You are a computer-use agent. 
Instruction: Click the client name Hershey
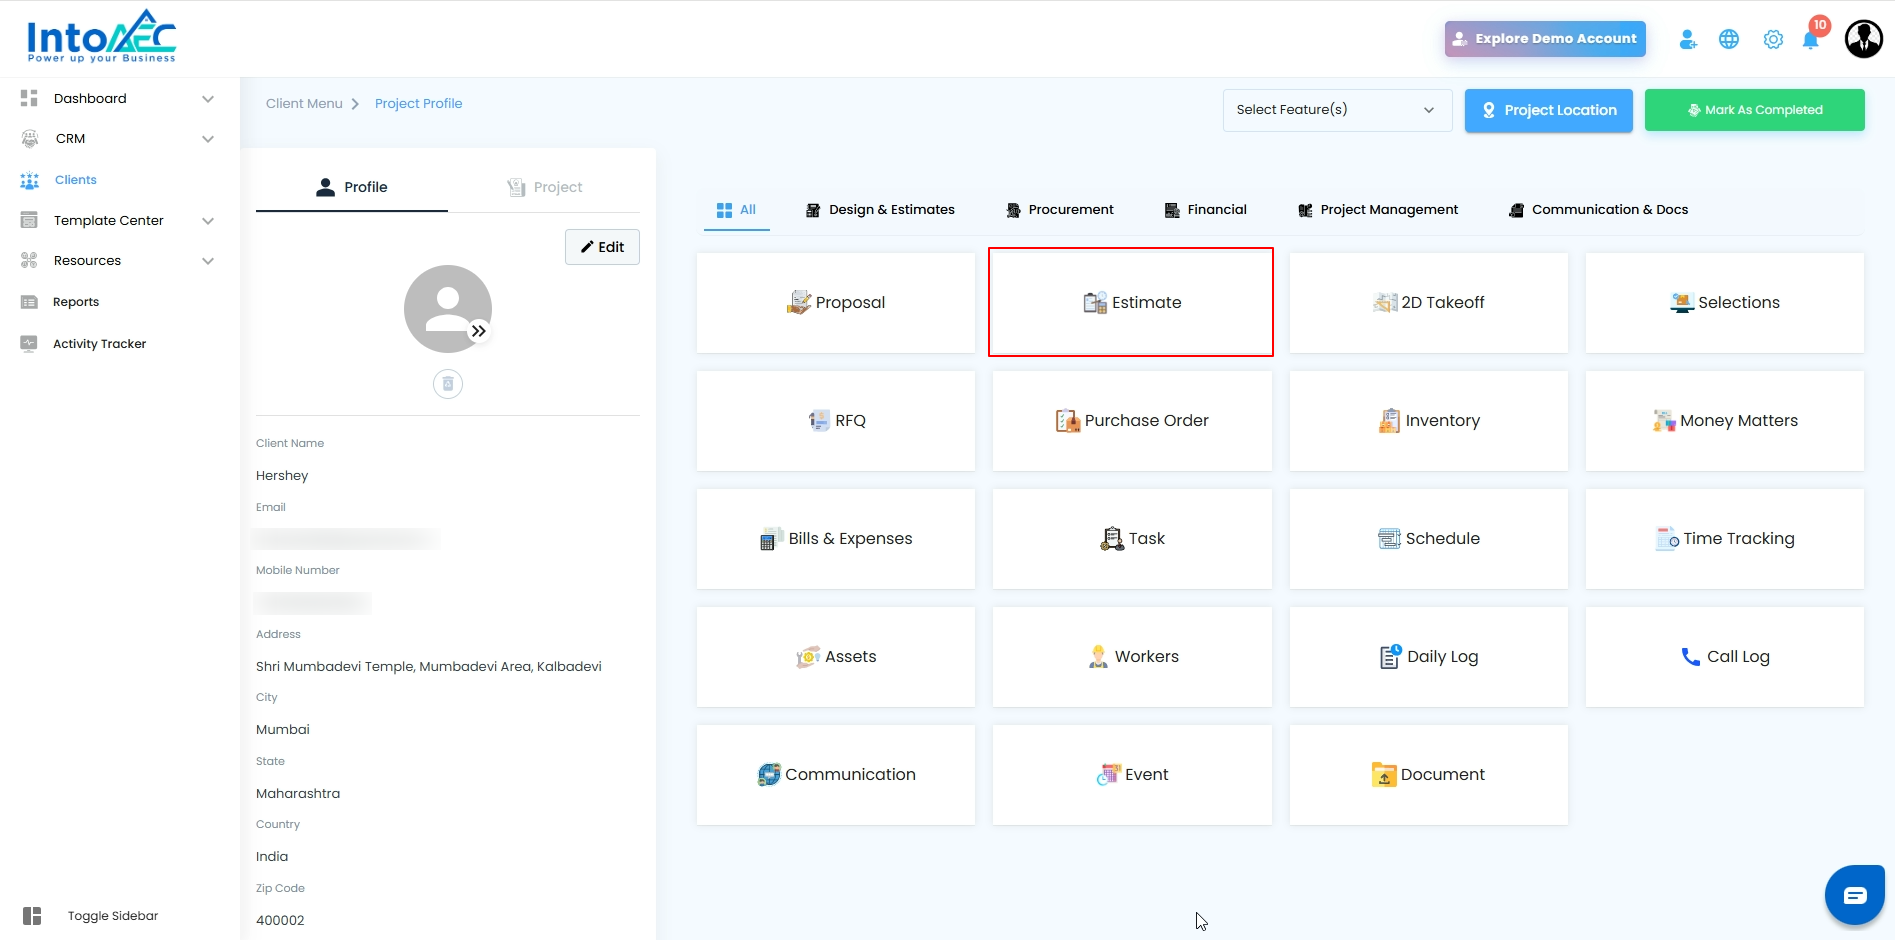[282, 476]
